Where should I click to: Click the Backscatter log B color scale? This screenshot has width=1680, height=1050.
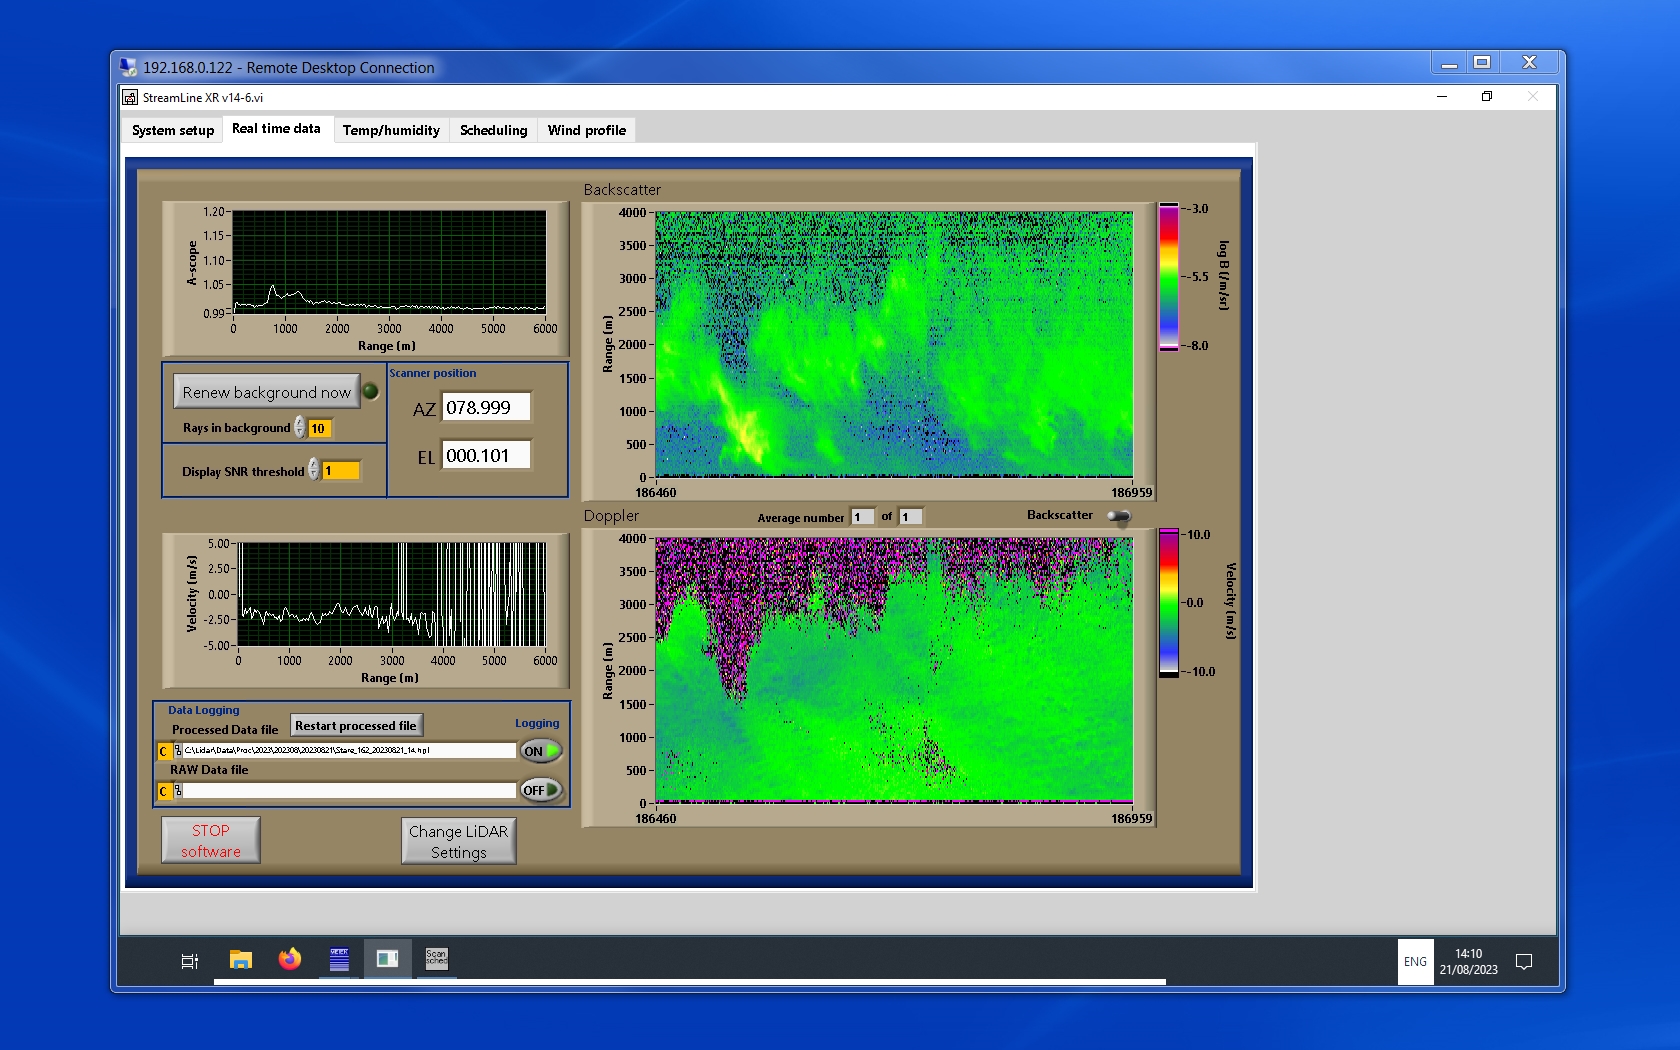pyautogui.click(x=1168, y=277)
